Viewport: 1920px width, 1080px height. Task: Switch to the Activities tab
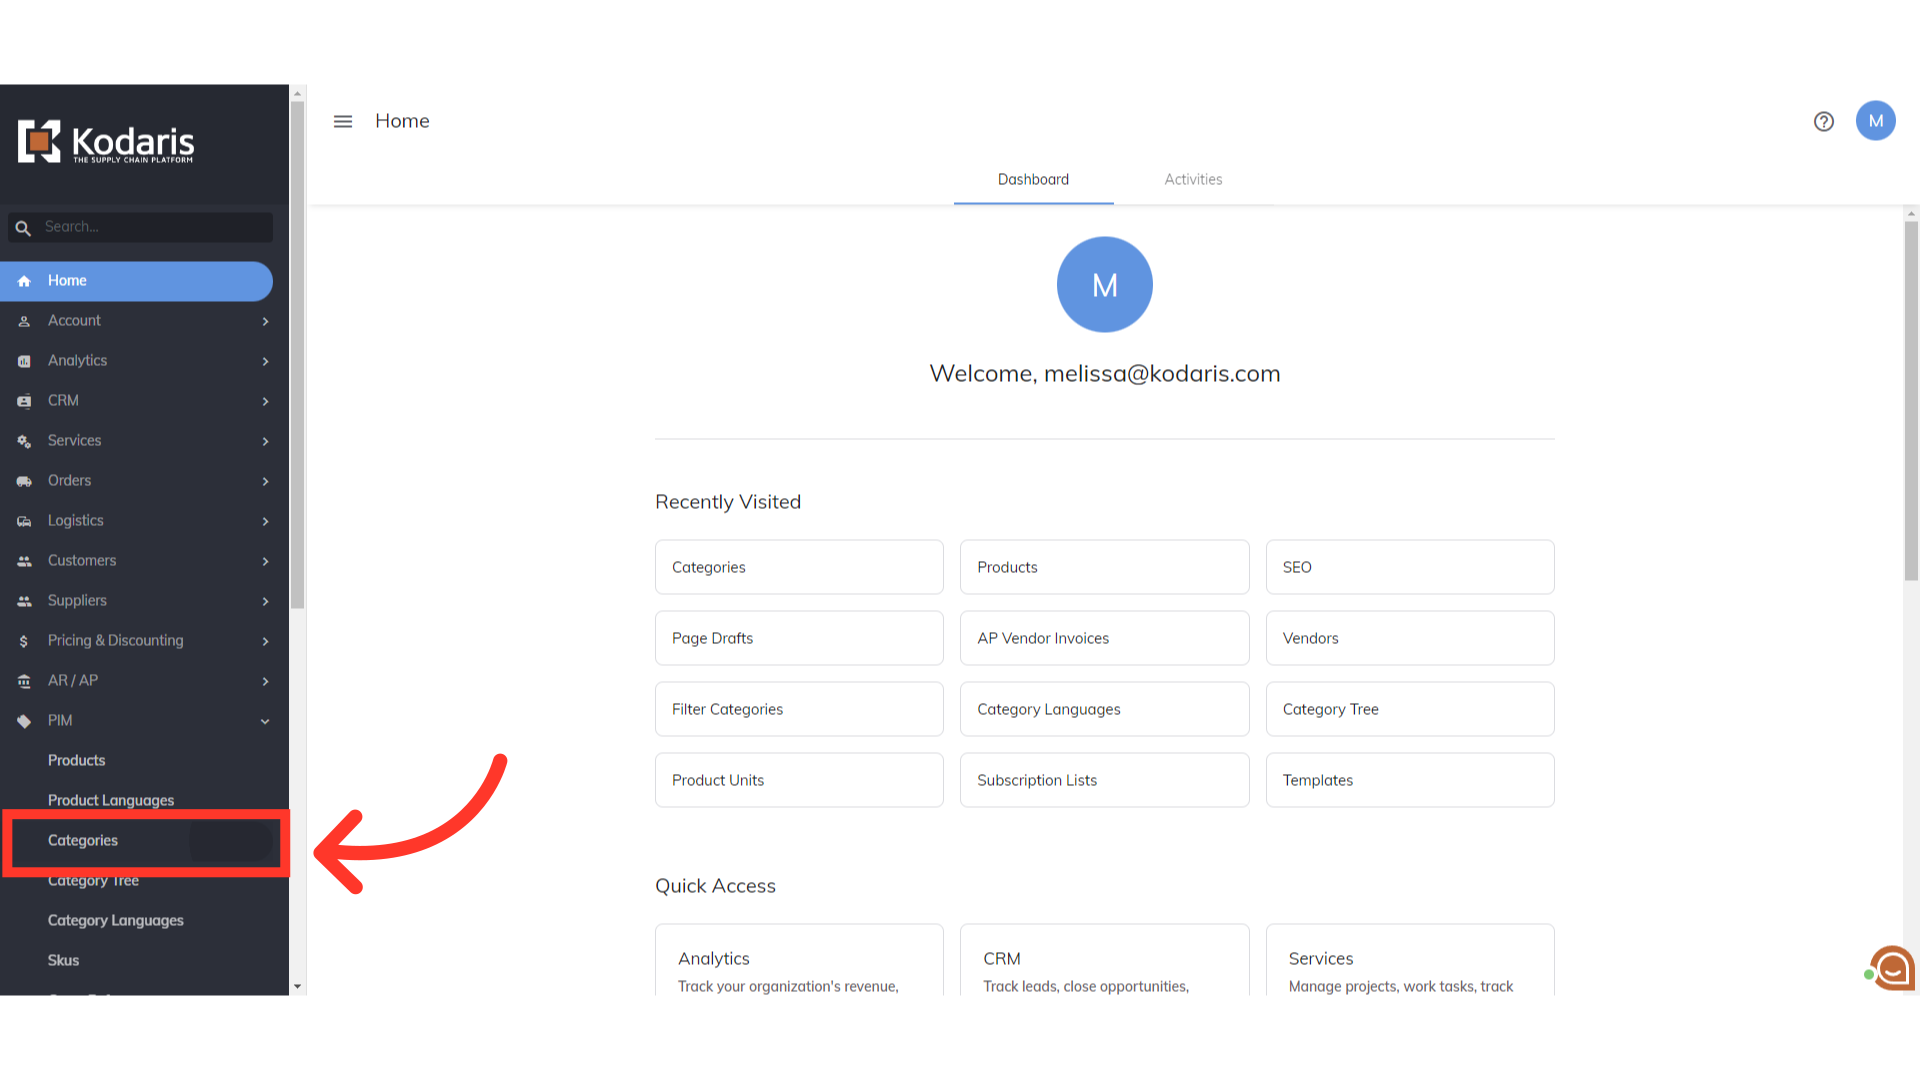(1193, 180)
